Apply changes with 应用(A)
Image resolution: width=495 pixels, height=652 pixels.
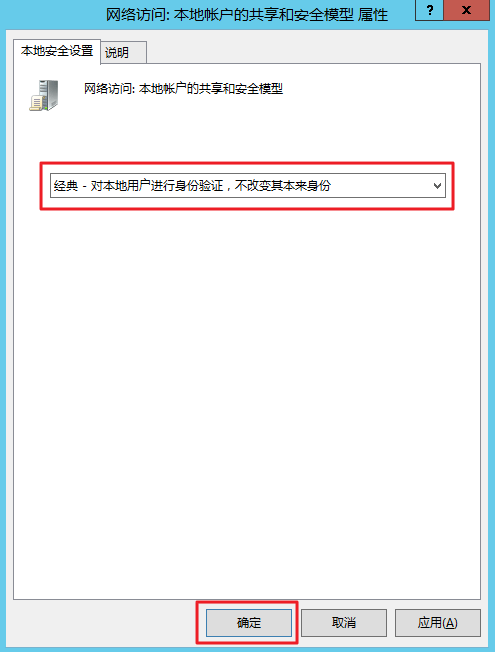(438, 622)
